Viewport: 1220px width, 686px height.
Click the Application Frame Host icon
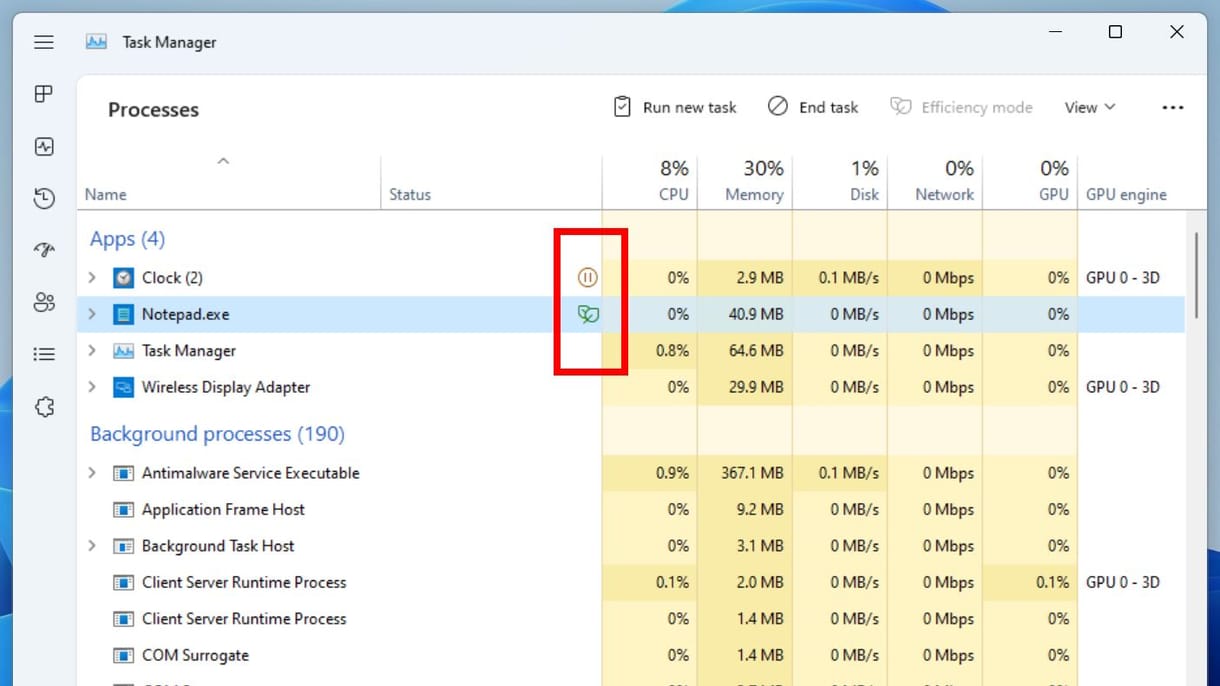coord(123,510)
